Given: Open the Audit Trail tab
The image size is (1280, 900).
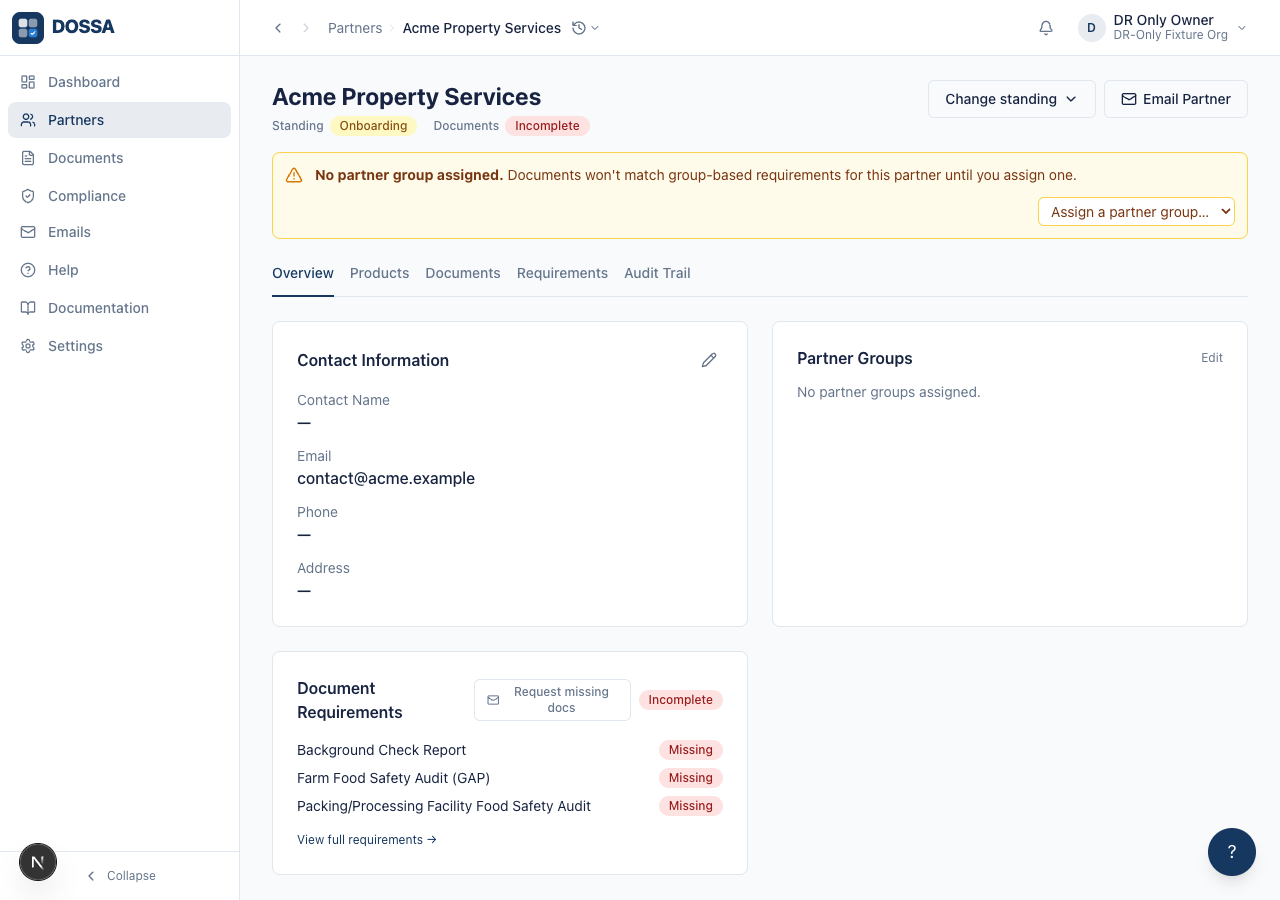Looking at the screenshot, I should tap(657, 273).
